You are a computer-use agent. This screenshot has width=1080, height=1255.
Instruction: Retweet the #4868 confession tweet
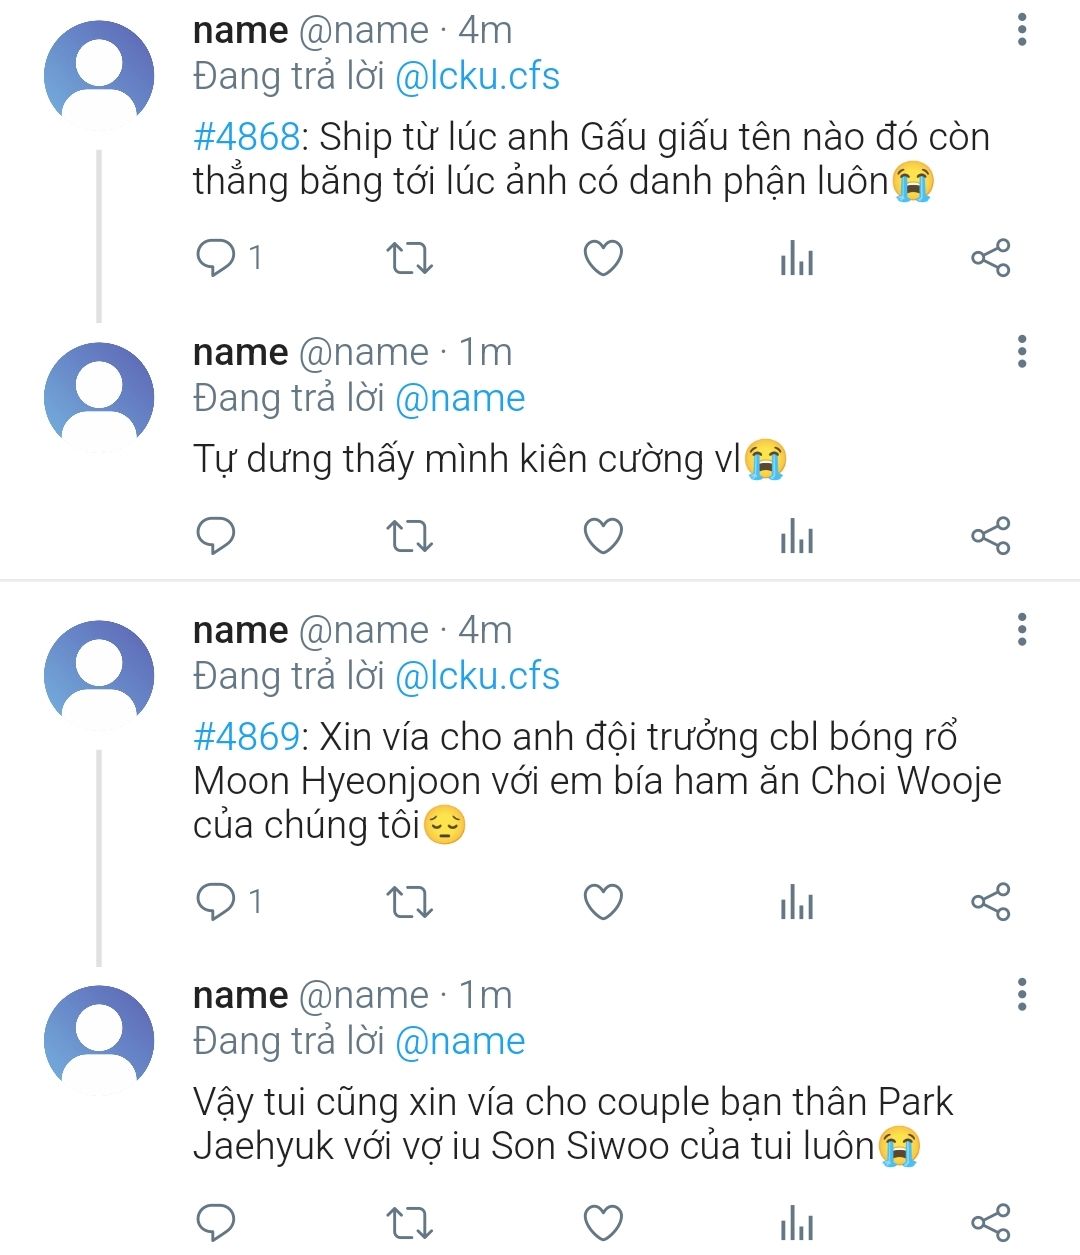[x=409, y=258]
